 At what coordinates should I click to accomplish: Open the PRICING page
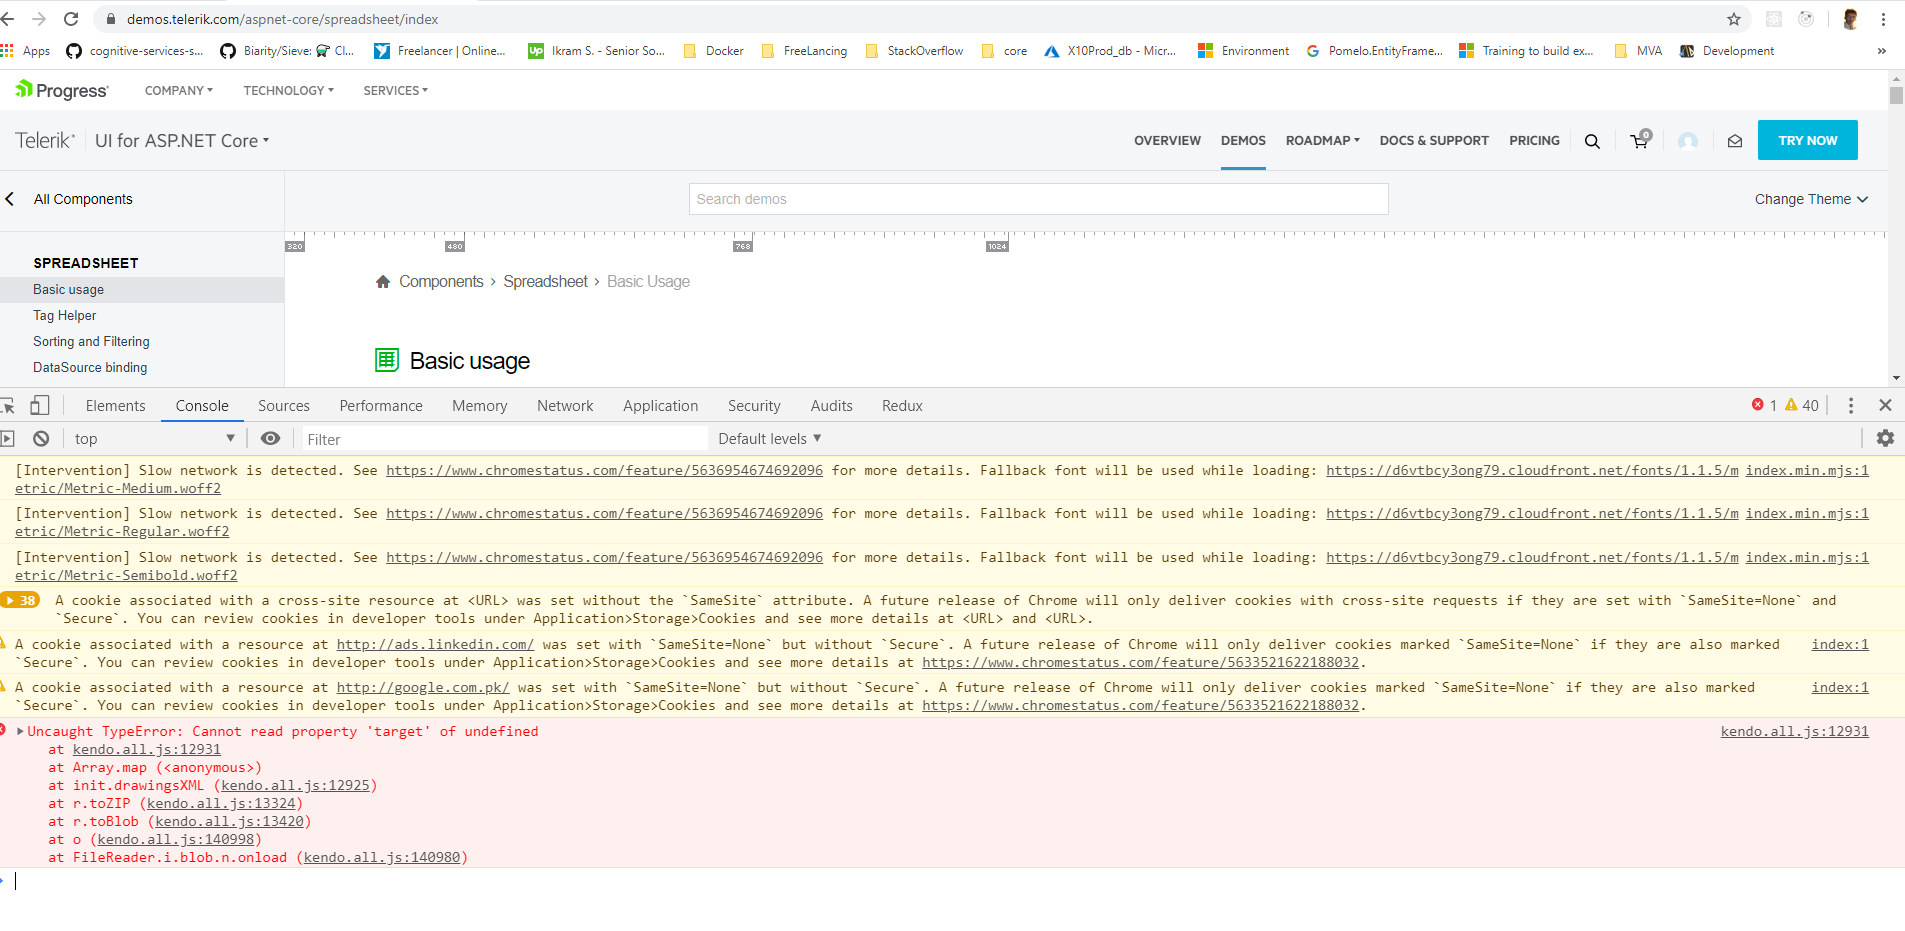click(1534, 141)
